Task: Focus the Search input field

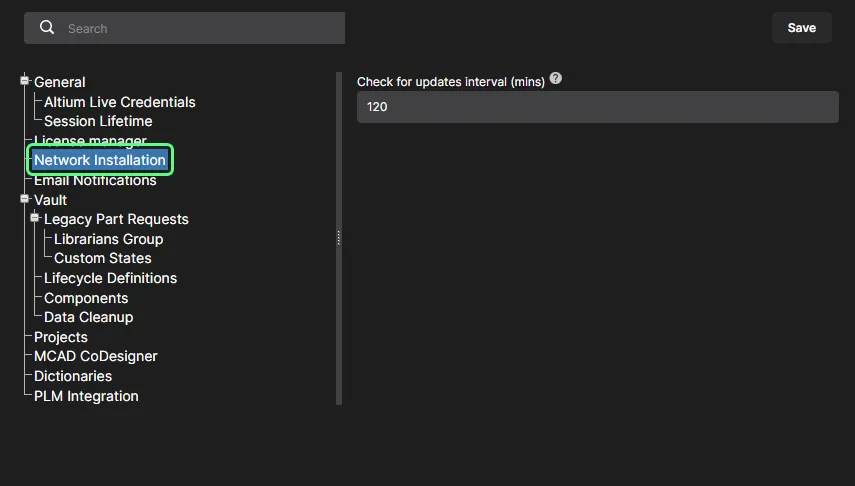Action: [x=200, y=28]
